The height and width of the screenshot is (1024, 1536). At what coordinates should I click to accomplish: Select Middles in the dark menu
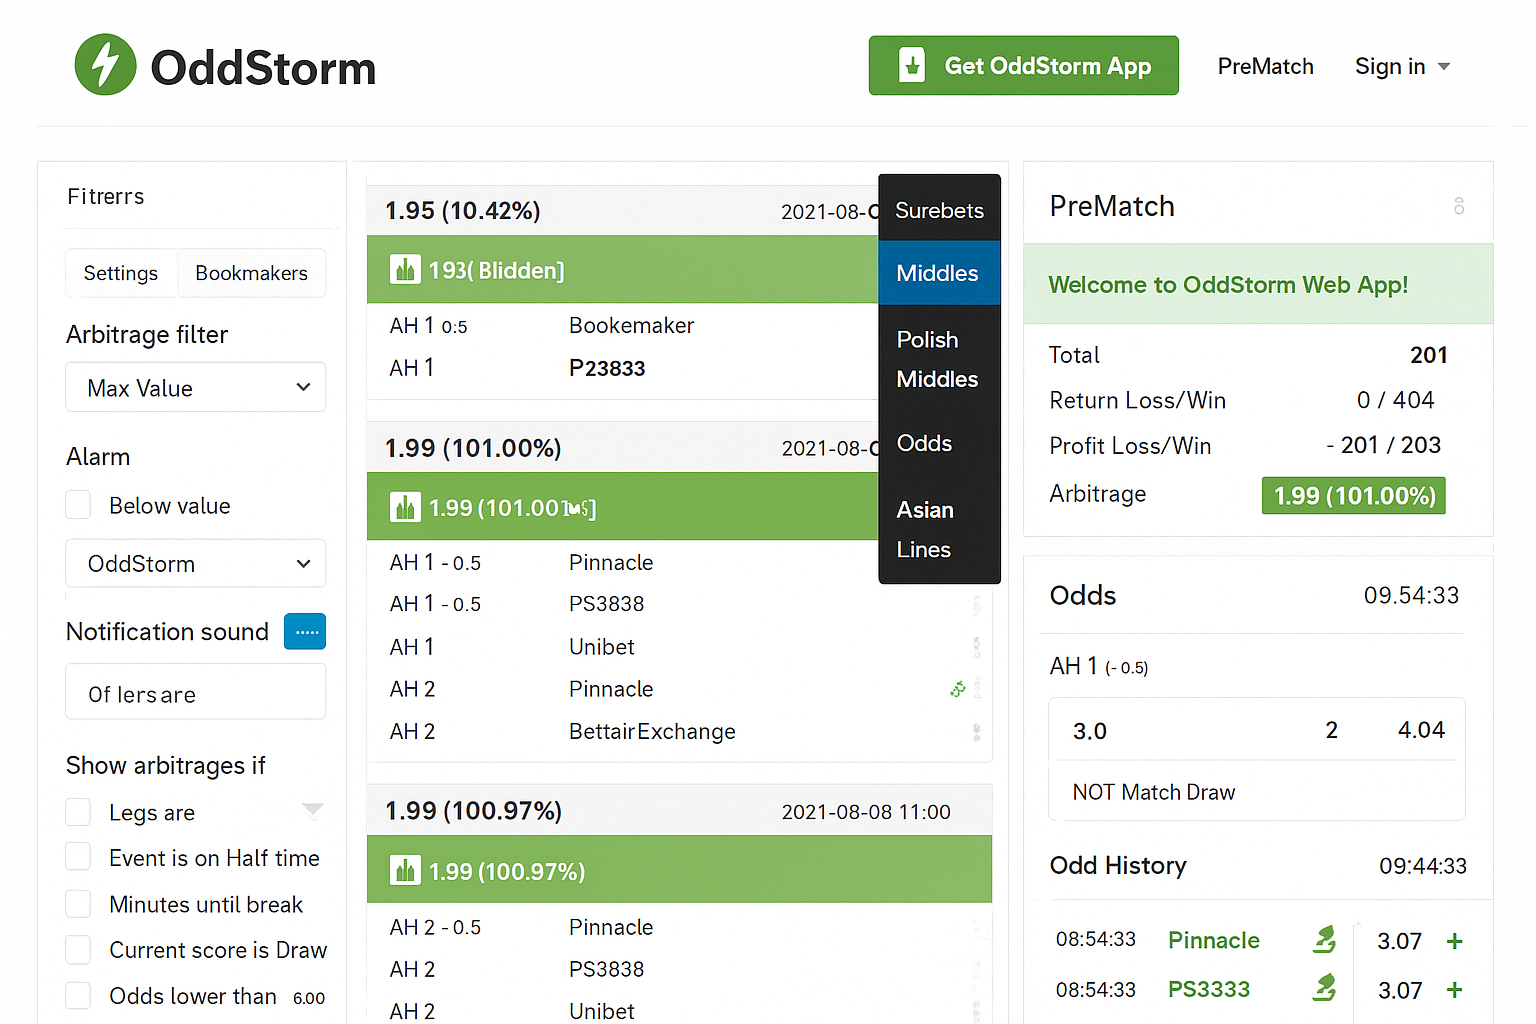pos(938,273)
